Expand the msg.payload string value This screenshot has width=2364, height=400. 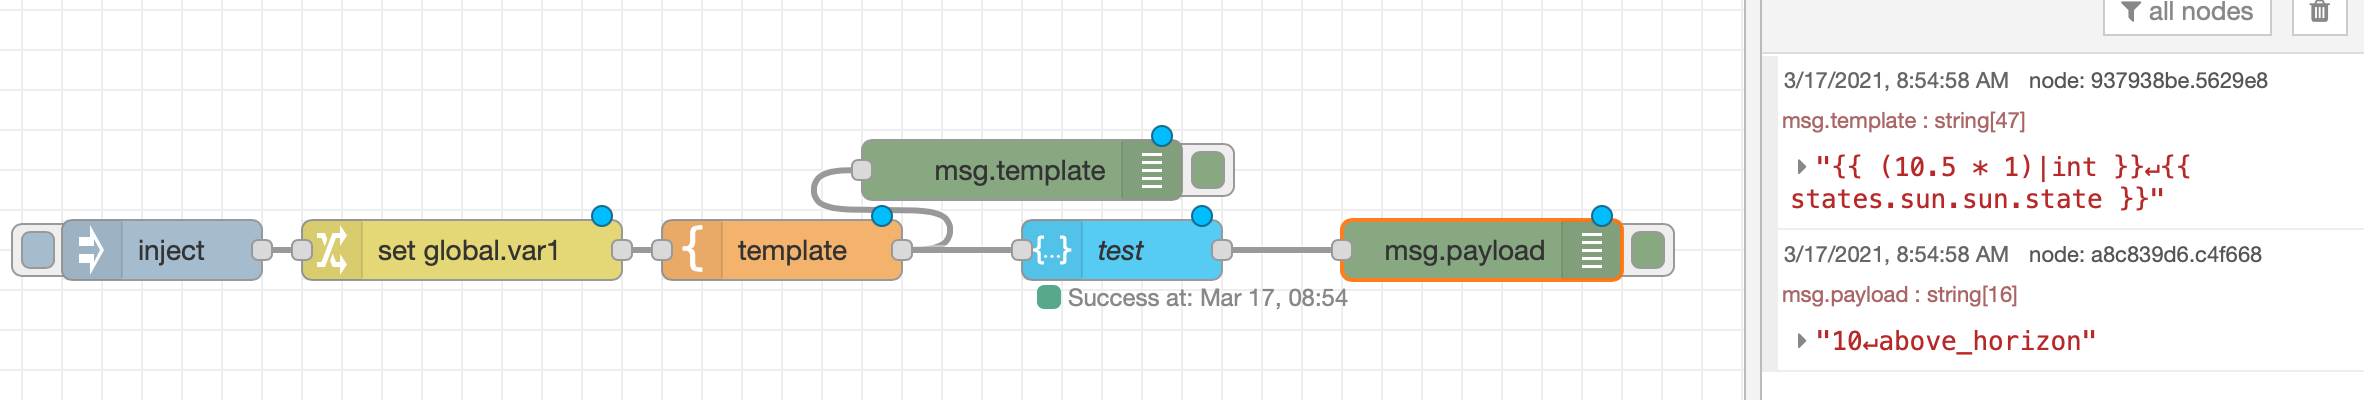coord(1801,341)
